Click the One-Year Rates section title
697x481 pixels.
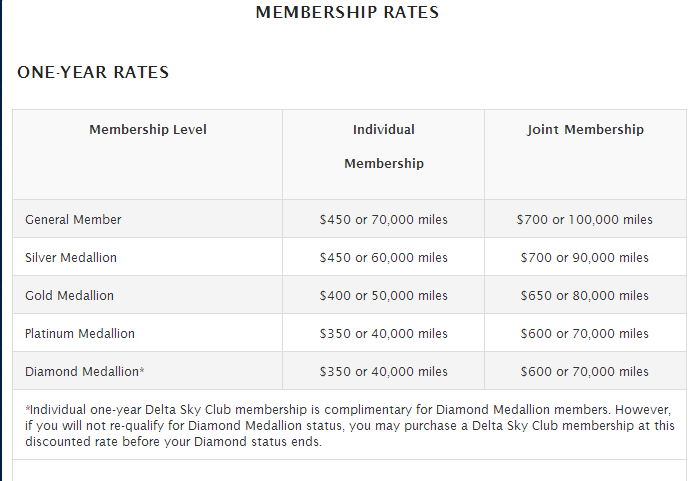(93, 72)
